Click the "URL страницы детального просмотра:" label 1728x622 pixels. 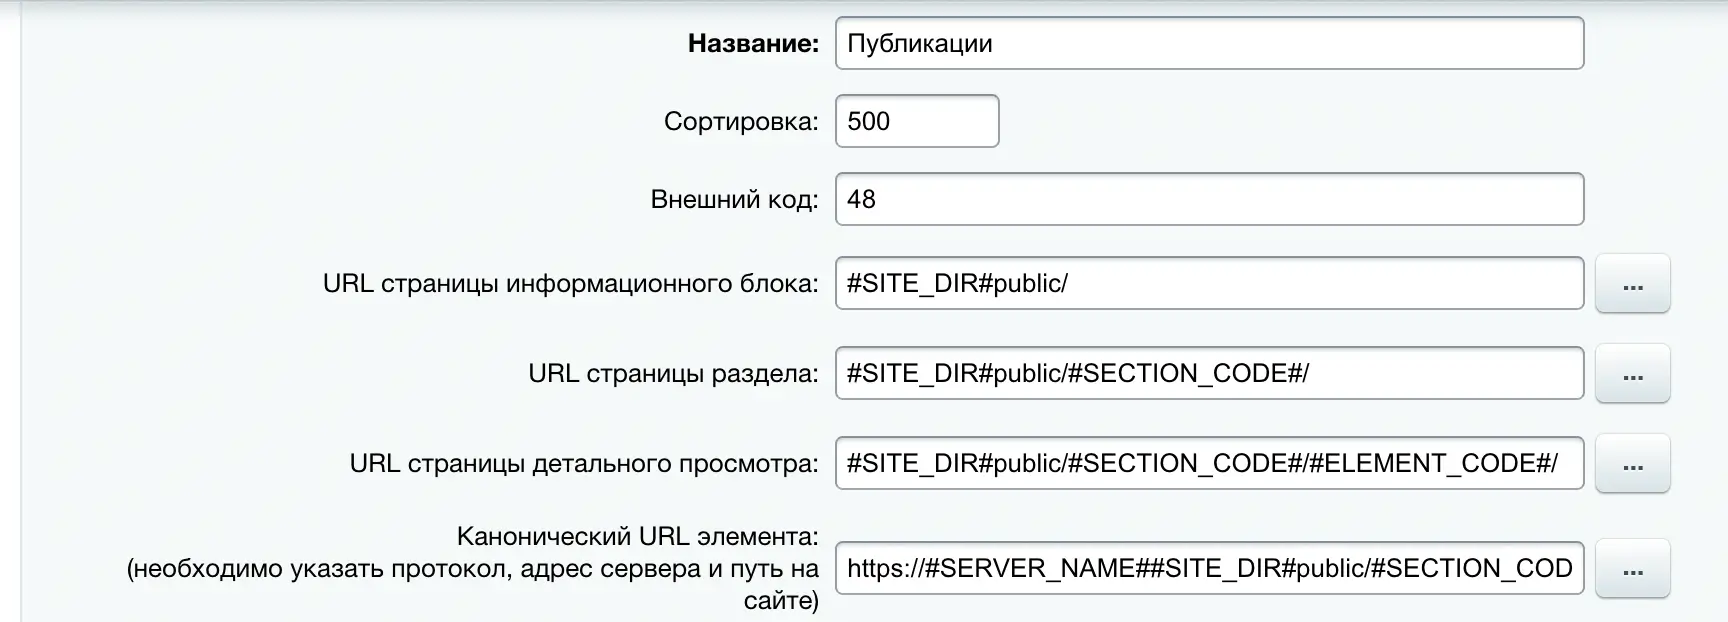pos(583,463)
